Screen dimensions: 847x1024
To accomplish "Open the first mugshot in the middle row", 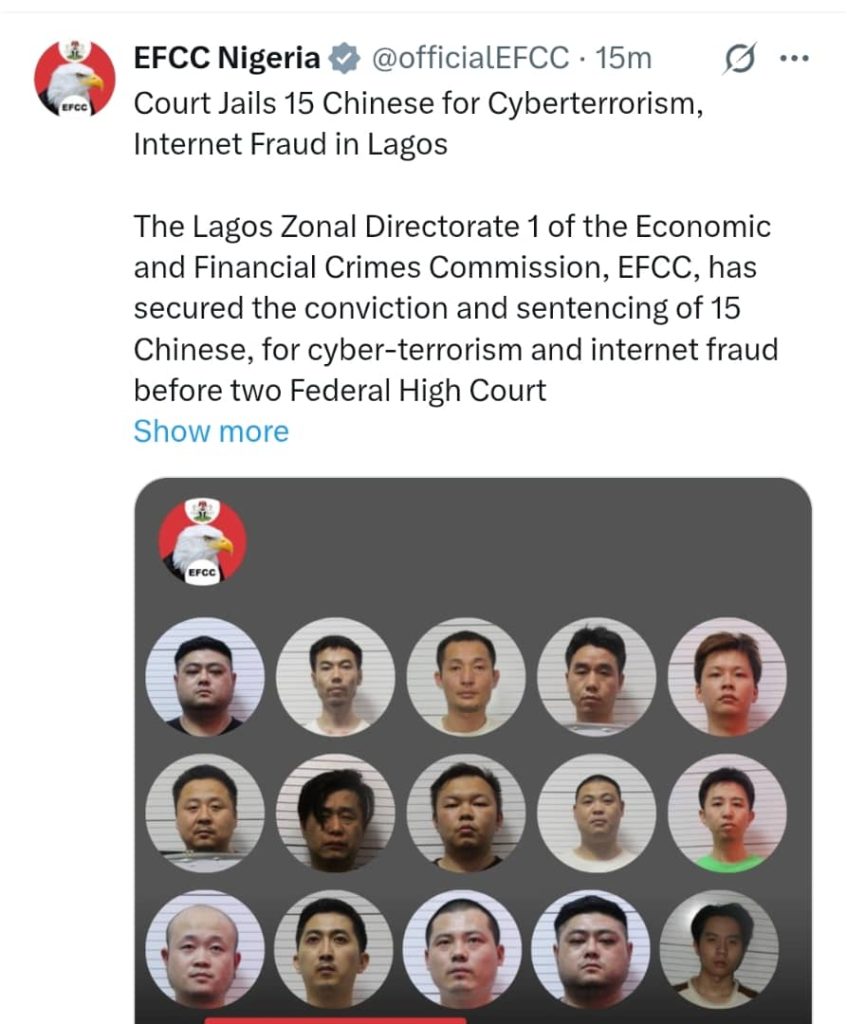I will (x=204, y=813).
